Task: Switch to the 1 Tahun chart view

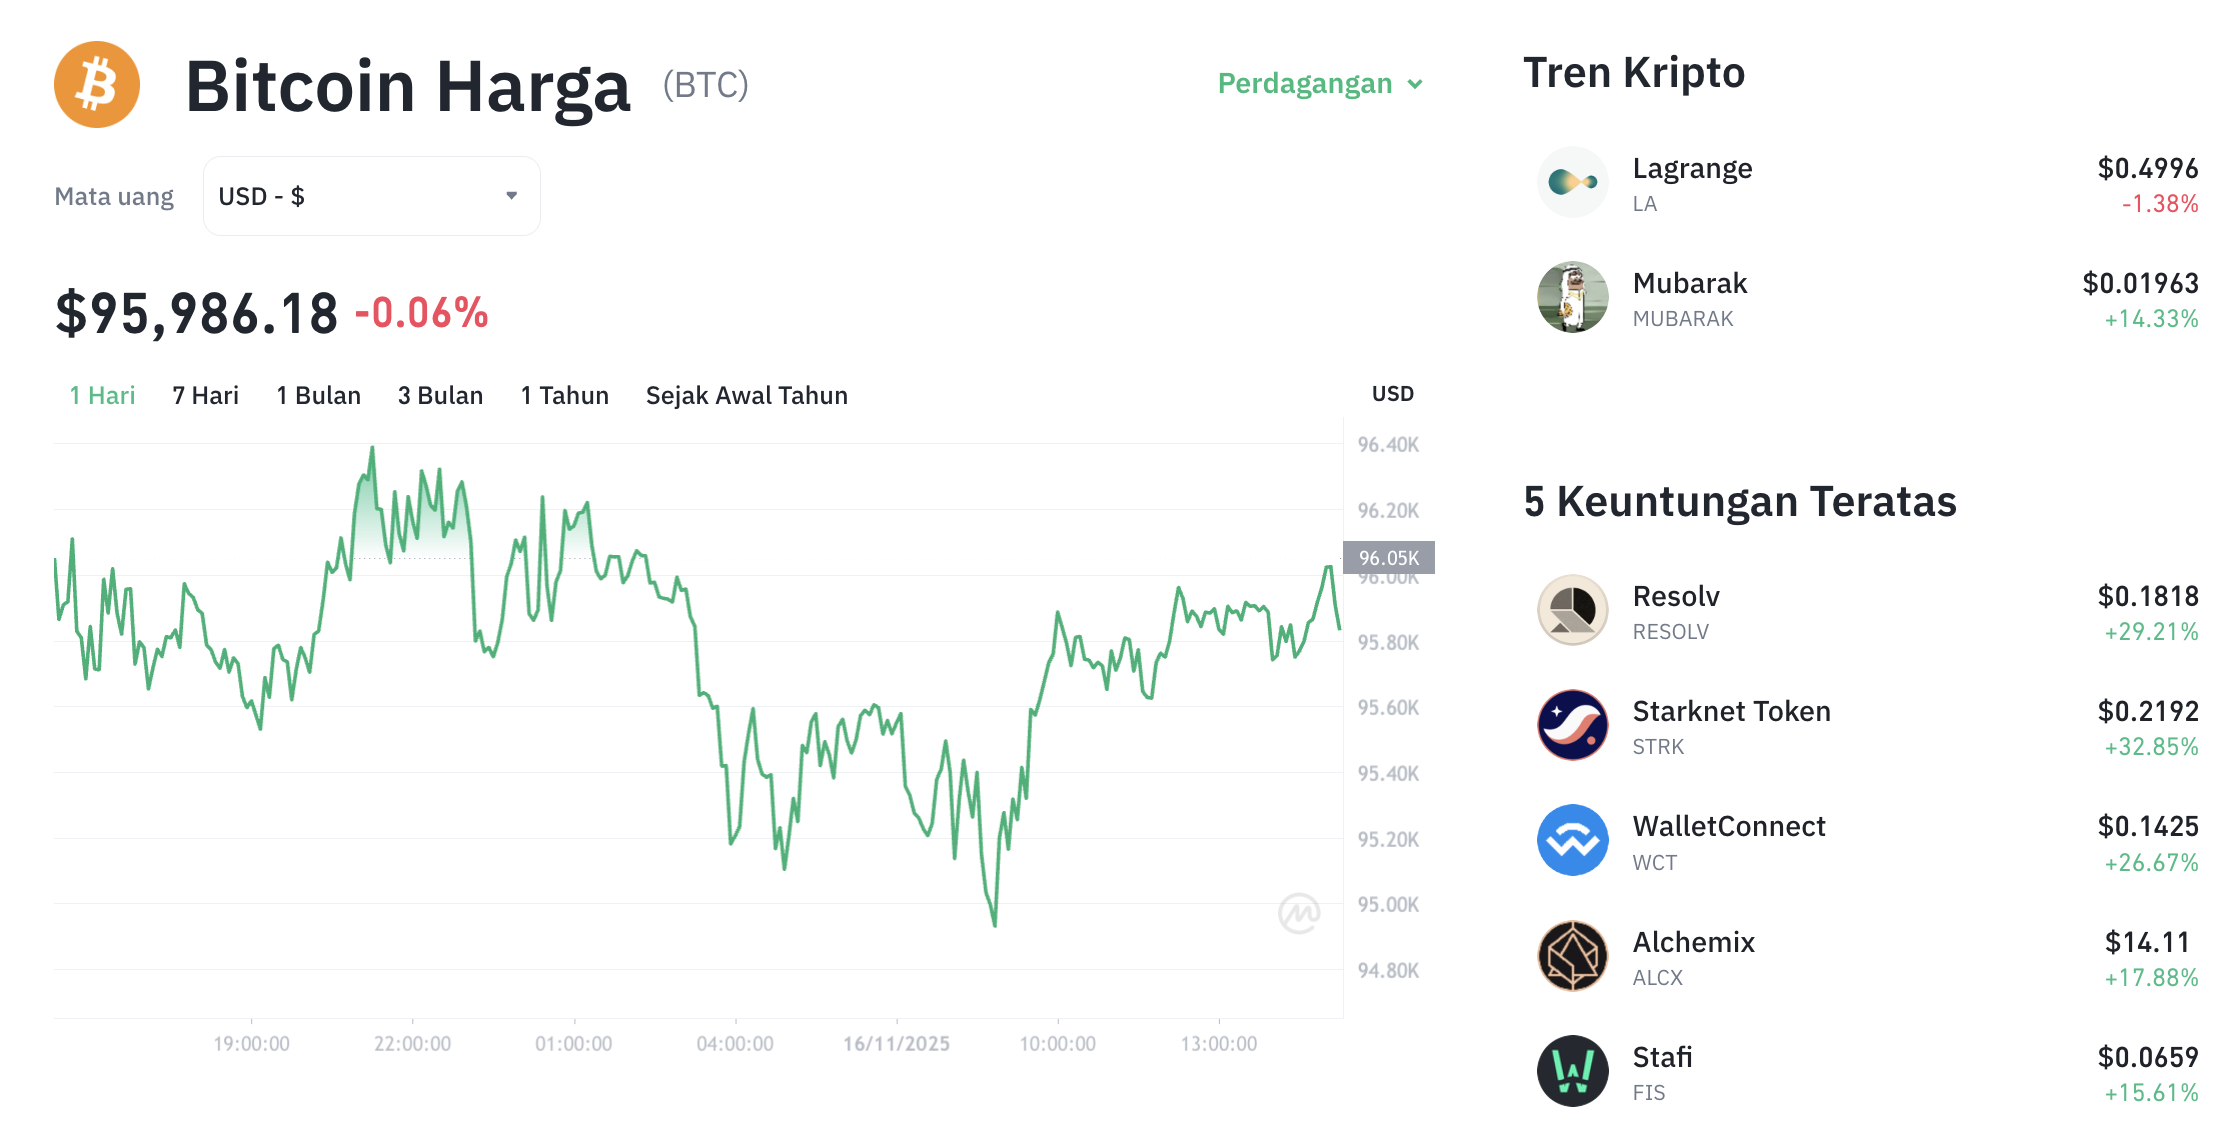Action: click(564, 395)
